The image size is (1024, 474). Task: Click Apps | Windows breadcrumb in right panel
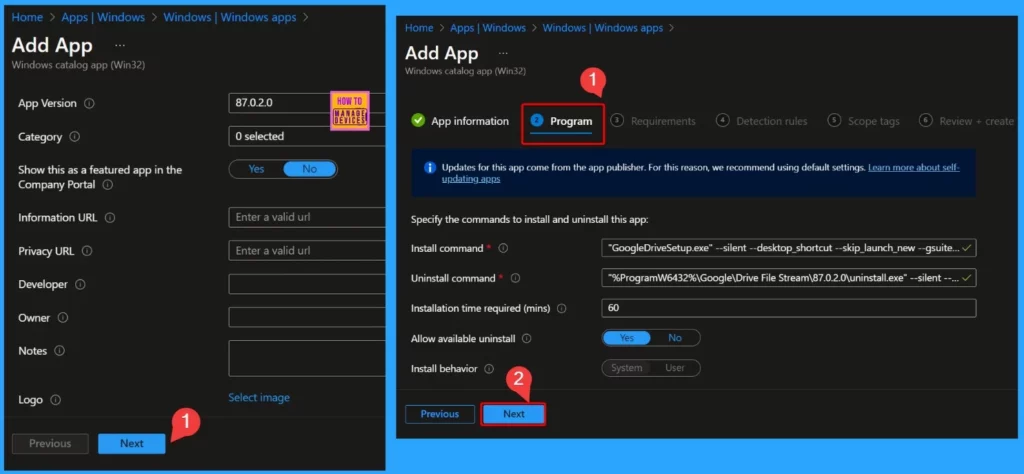click(x=488, y=28)
